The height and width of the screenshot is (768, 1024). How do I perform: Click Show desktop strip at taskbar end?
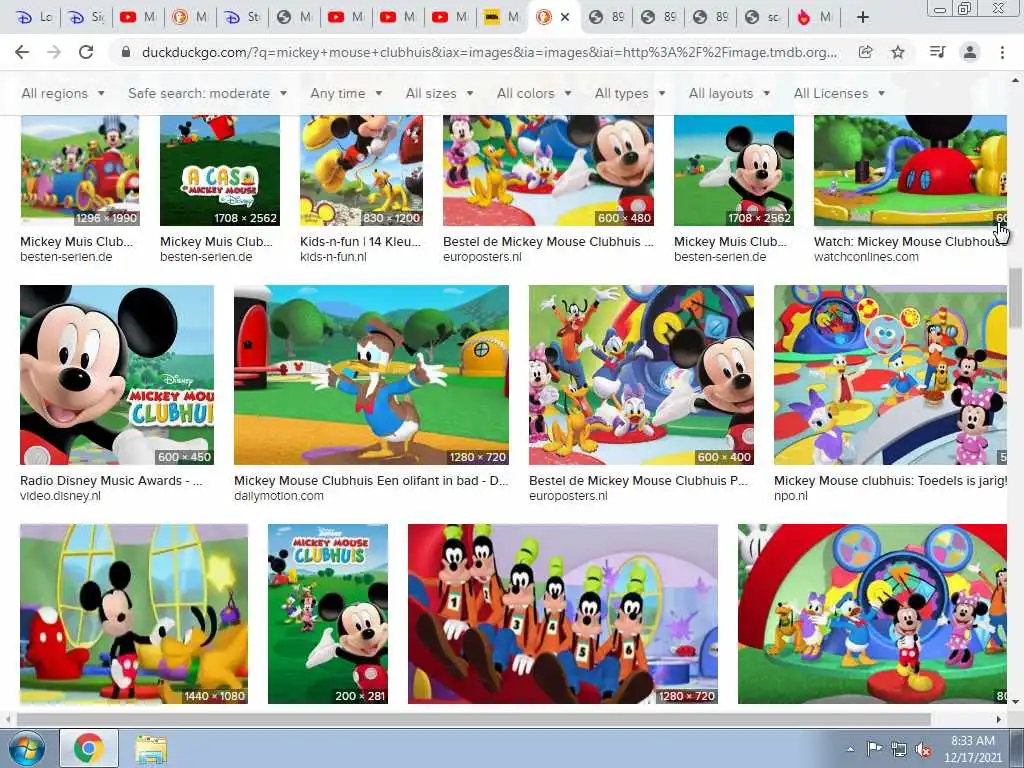(x=1017, y=748)
